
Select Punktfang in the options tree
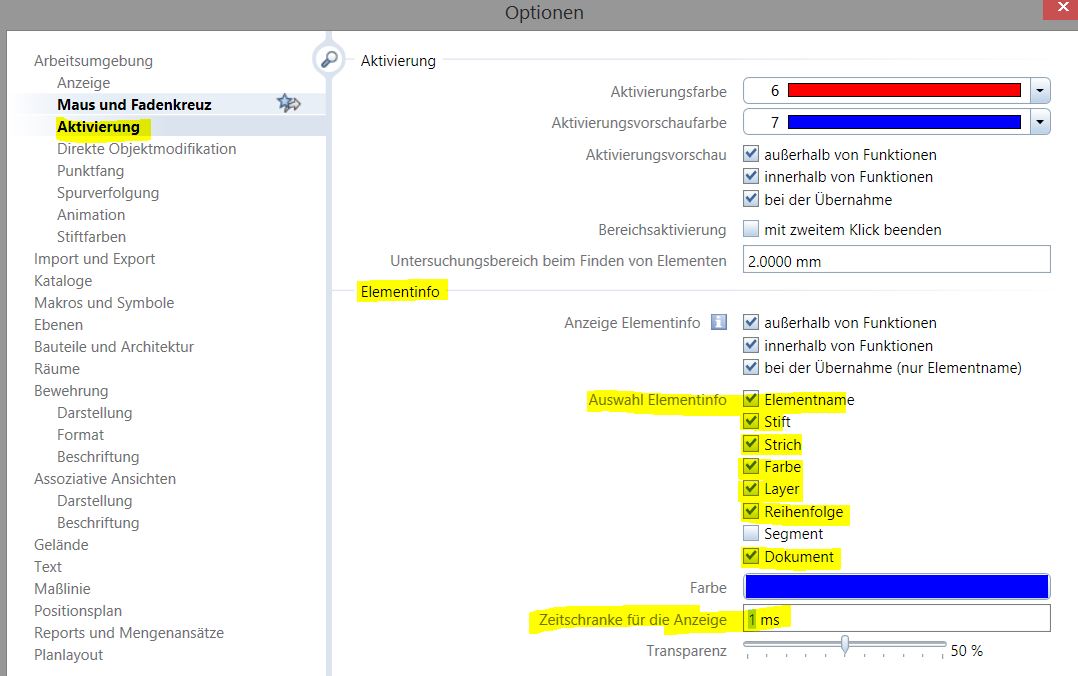[x=91, y=171]
